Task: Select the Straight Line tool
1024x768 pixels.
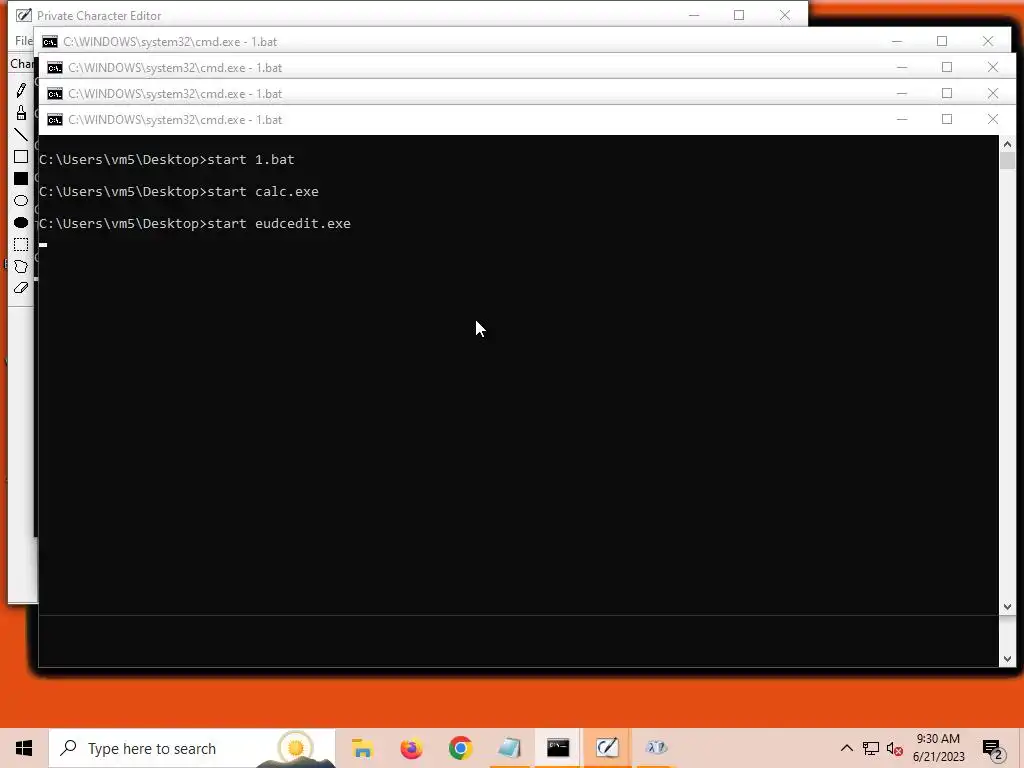Action: pos(21,135)
